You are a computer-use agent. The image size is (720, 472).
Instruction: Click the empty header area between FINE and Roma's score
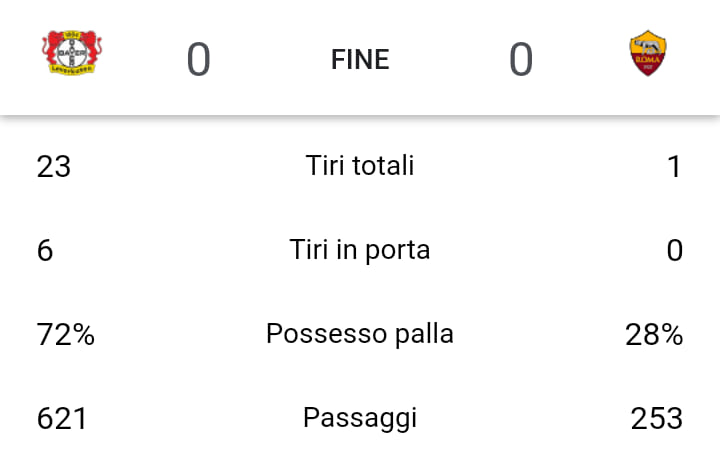450,60
